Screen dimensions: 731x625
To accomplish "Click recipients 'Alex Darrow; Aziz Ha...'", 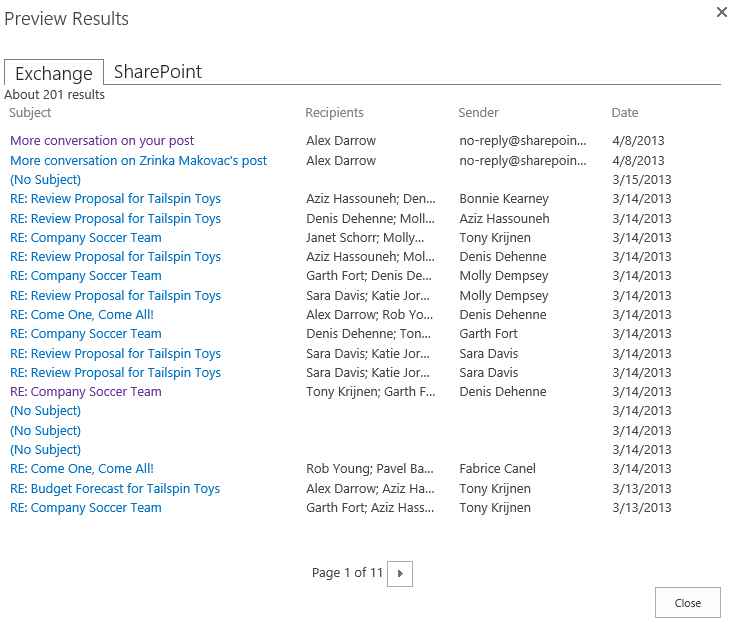I will click(x=370, y=488).
